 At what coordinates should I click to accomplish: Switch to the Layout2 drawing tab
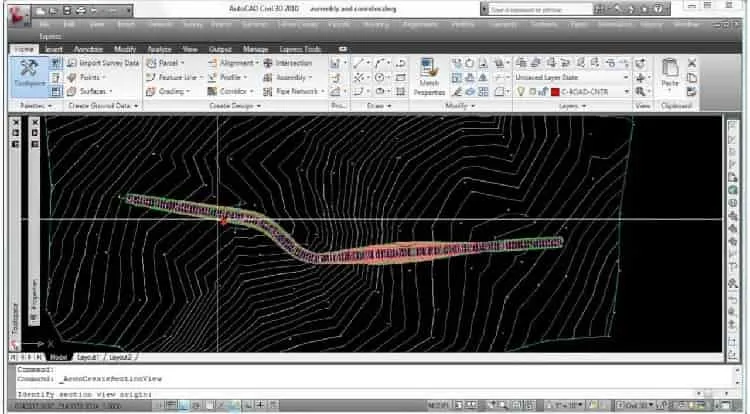coord(120,357)
